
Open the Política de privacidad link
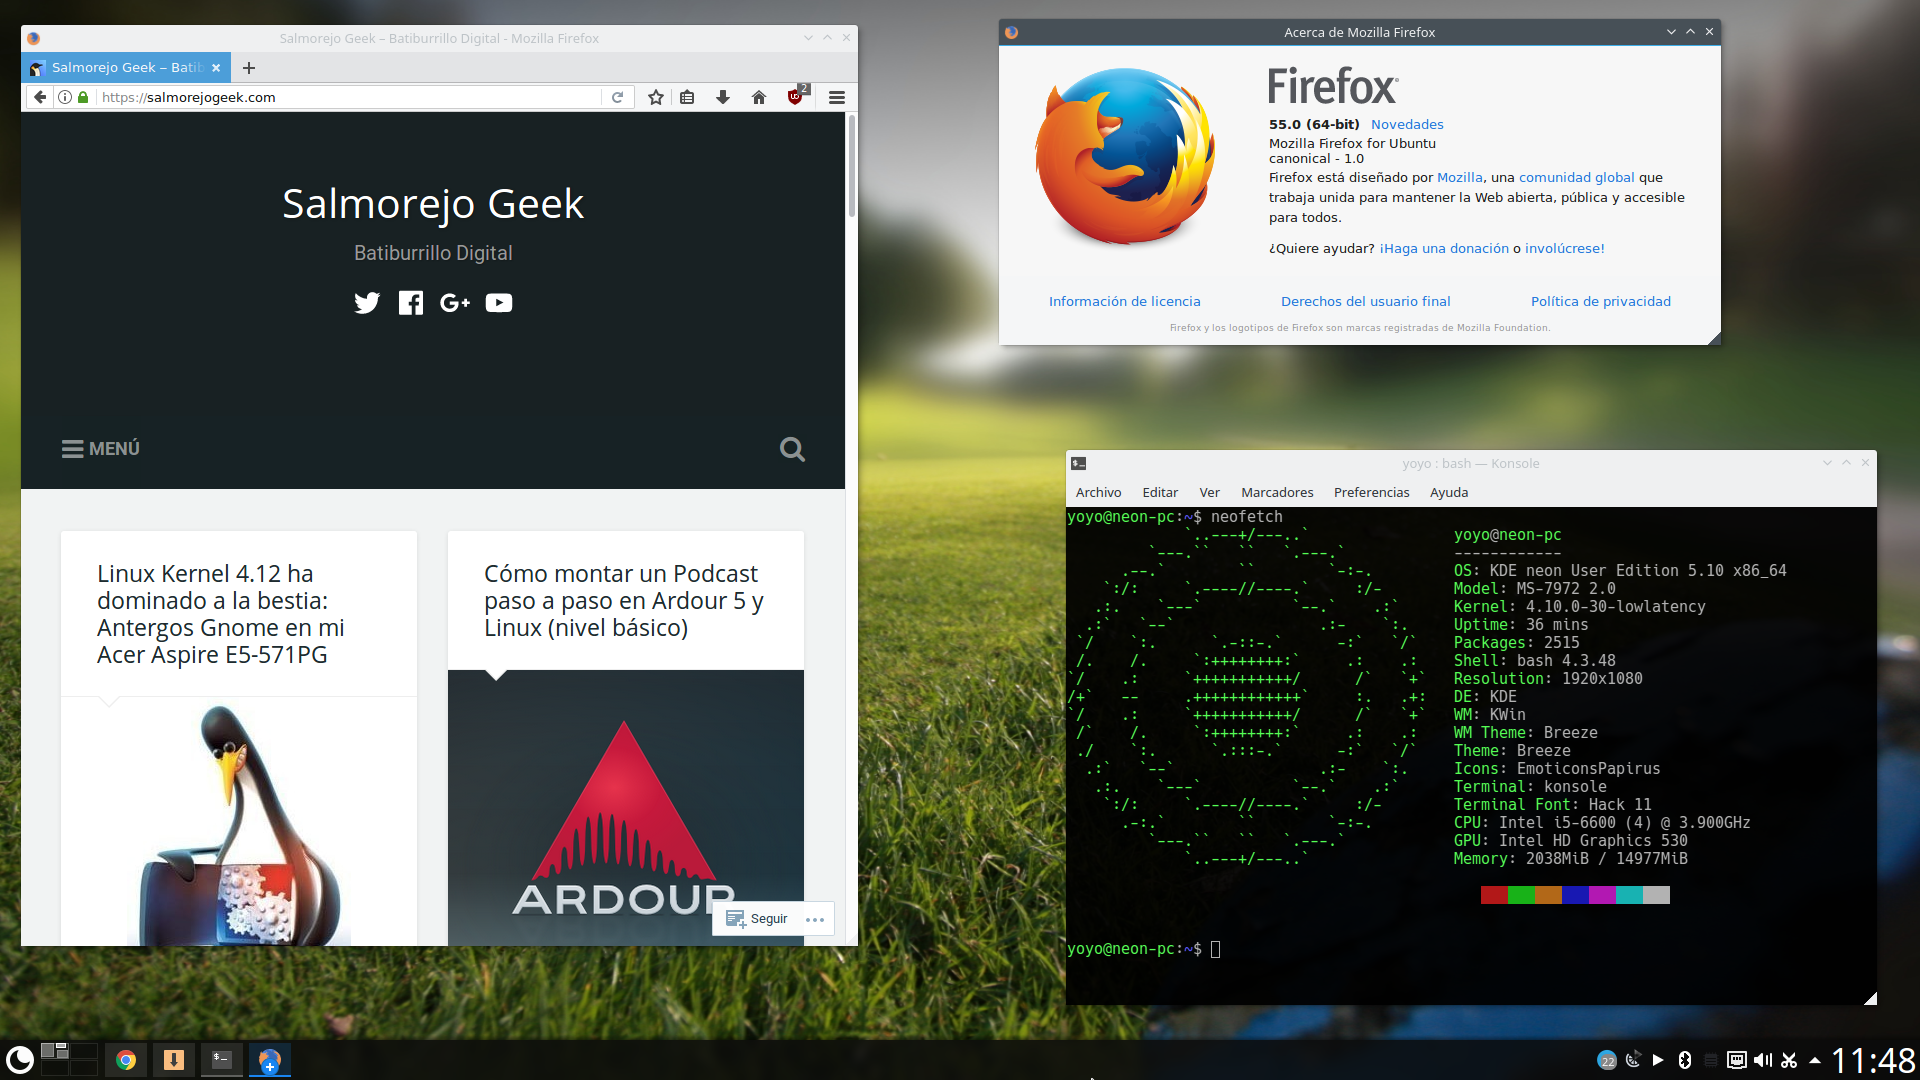click(1600, 301)
